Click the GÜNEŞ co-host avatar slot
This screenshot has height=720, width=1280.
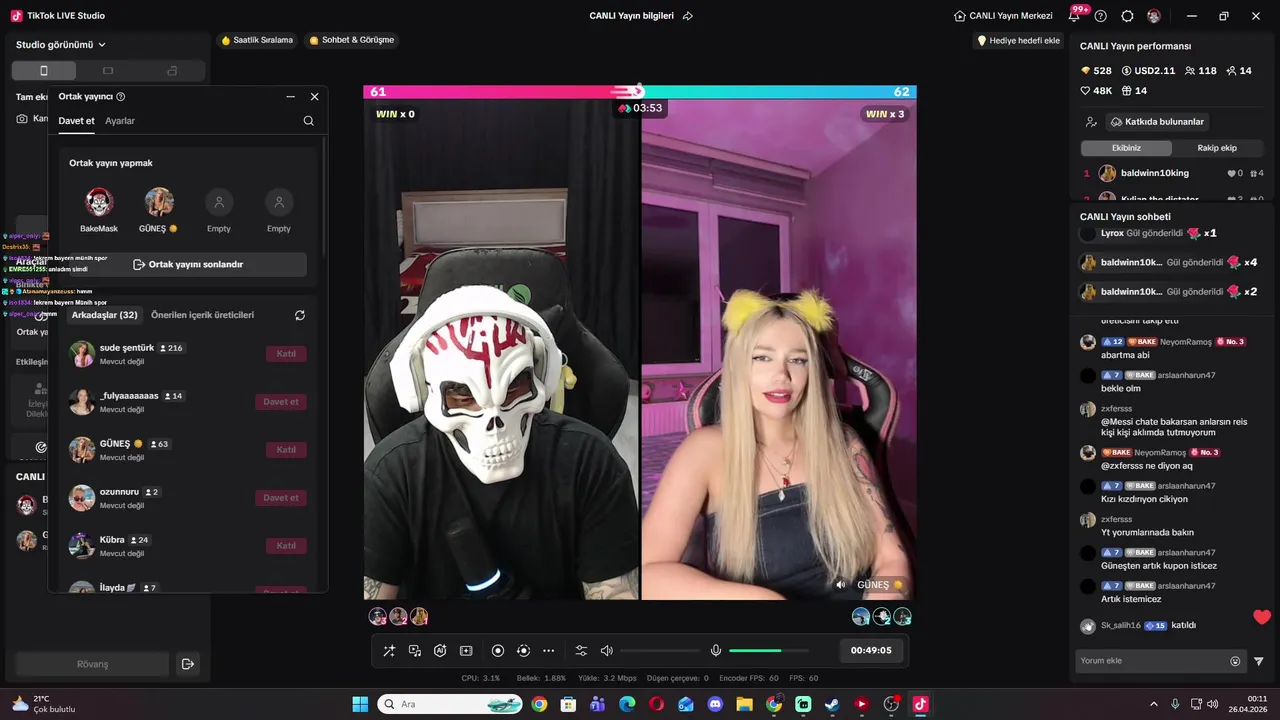click(159, 202)
